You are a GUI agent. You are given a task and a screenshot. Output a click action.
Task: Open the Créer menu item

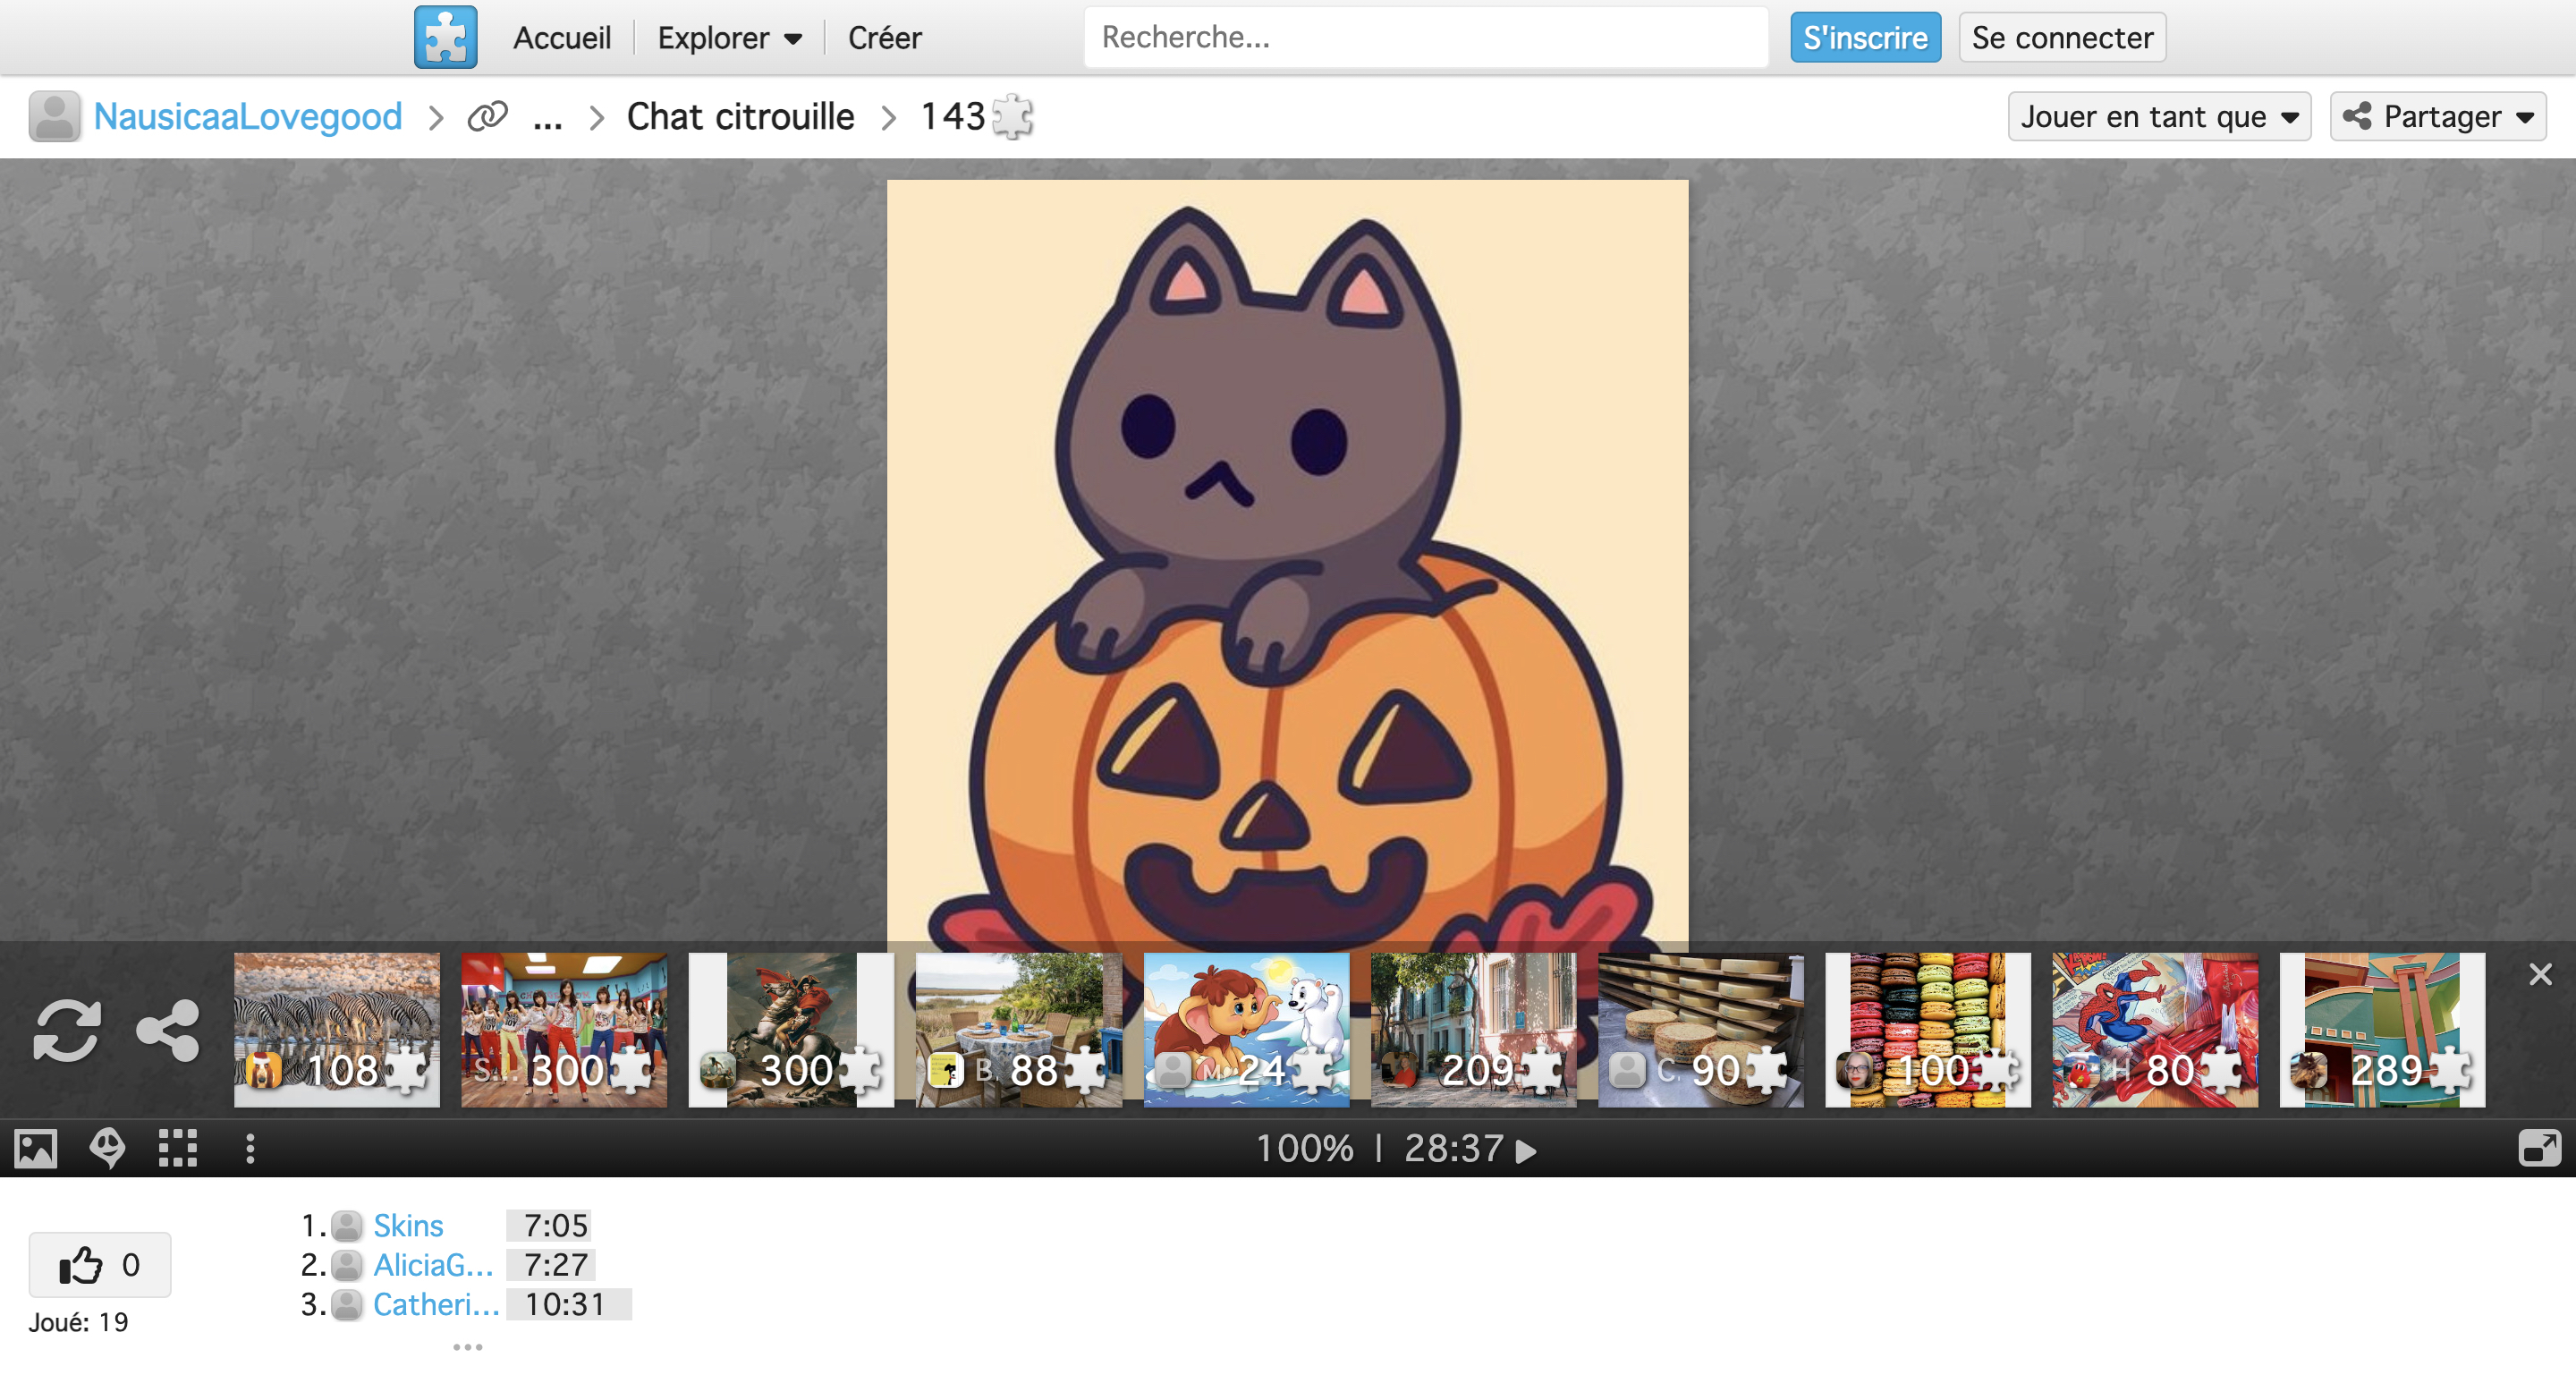[x=884, y=38]
